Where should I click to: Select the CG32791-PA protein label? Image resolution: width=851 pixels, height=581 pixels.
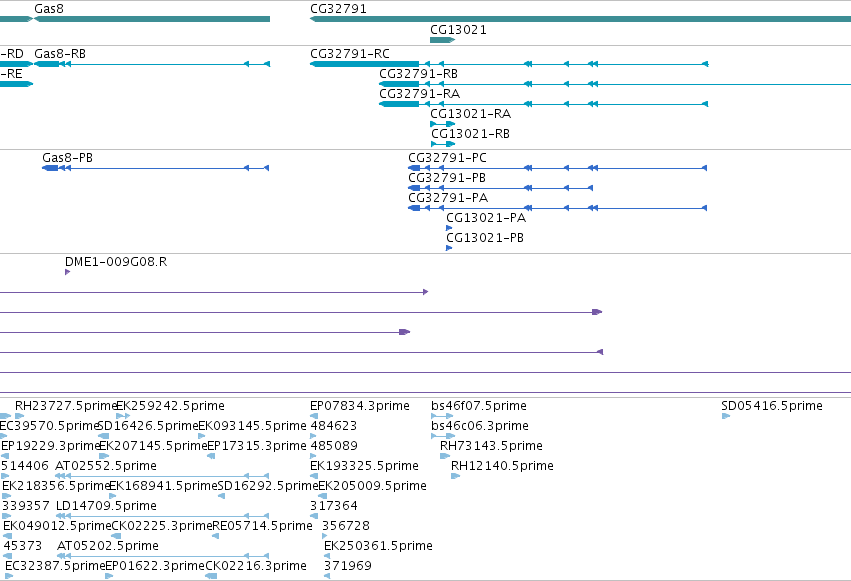point(448,198)
